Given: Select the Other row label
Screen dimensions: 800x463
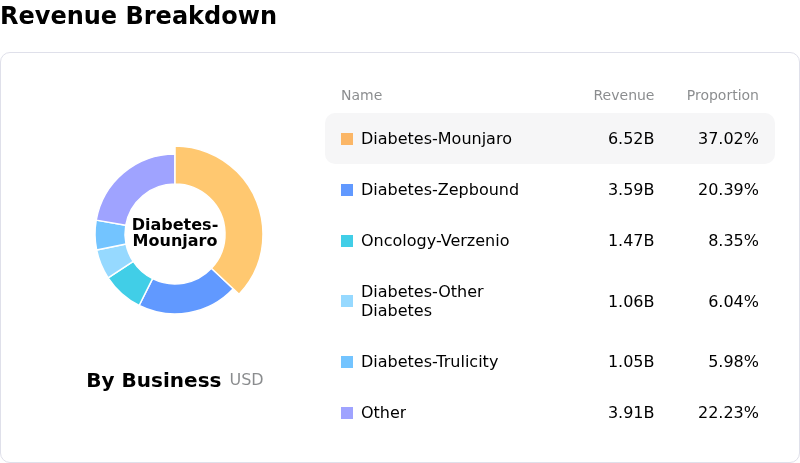Looking at the screenshot, I should (383, 413).
